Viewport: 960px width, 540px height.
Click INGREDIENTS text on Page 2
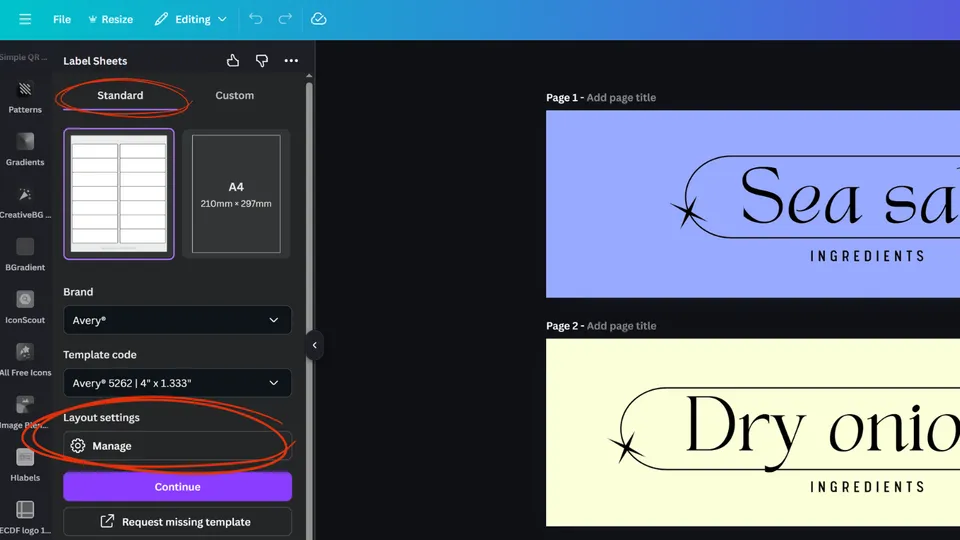pos(867,487)
